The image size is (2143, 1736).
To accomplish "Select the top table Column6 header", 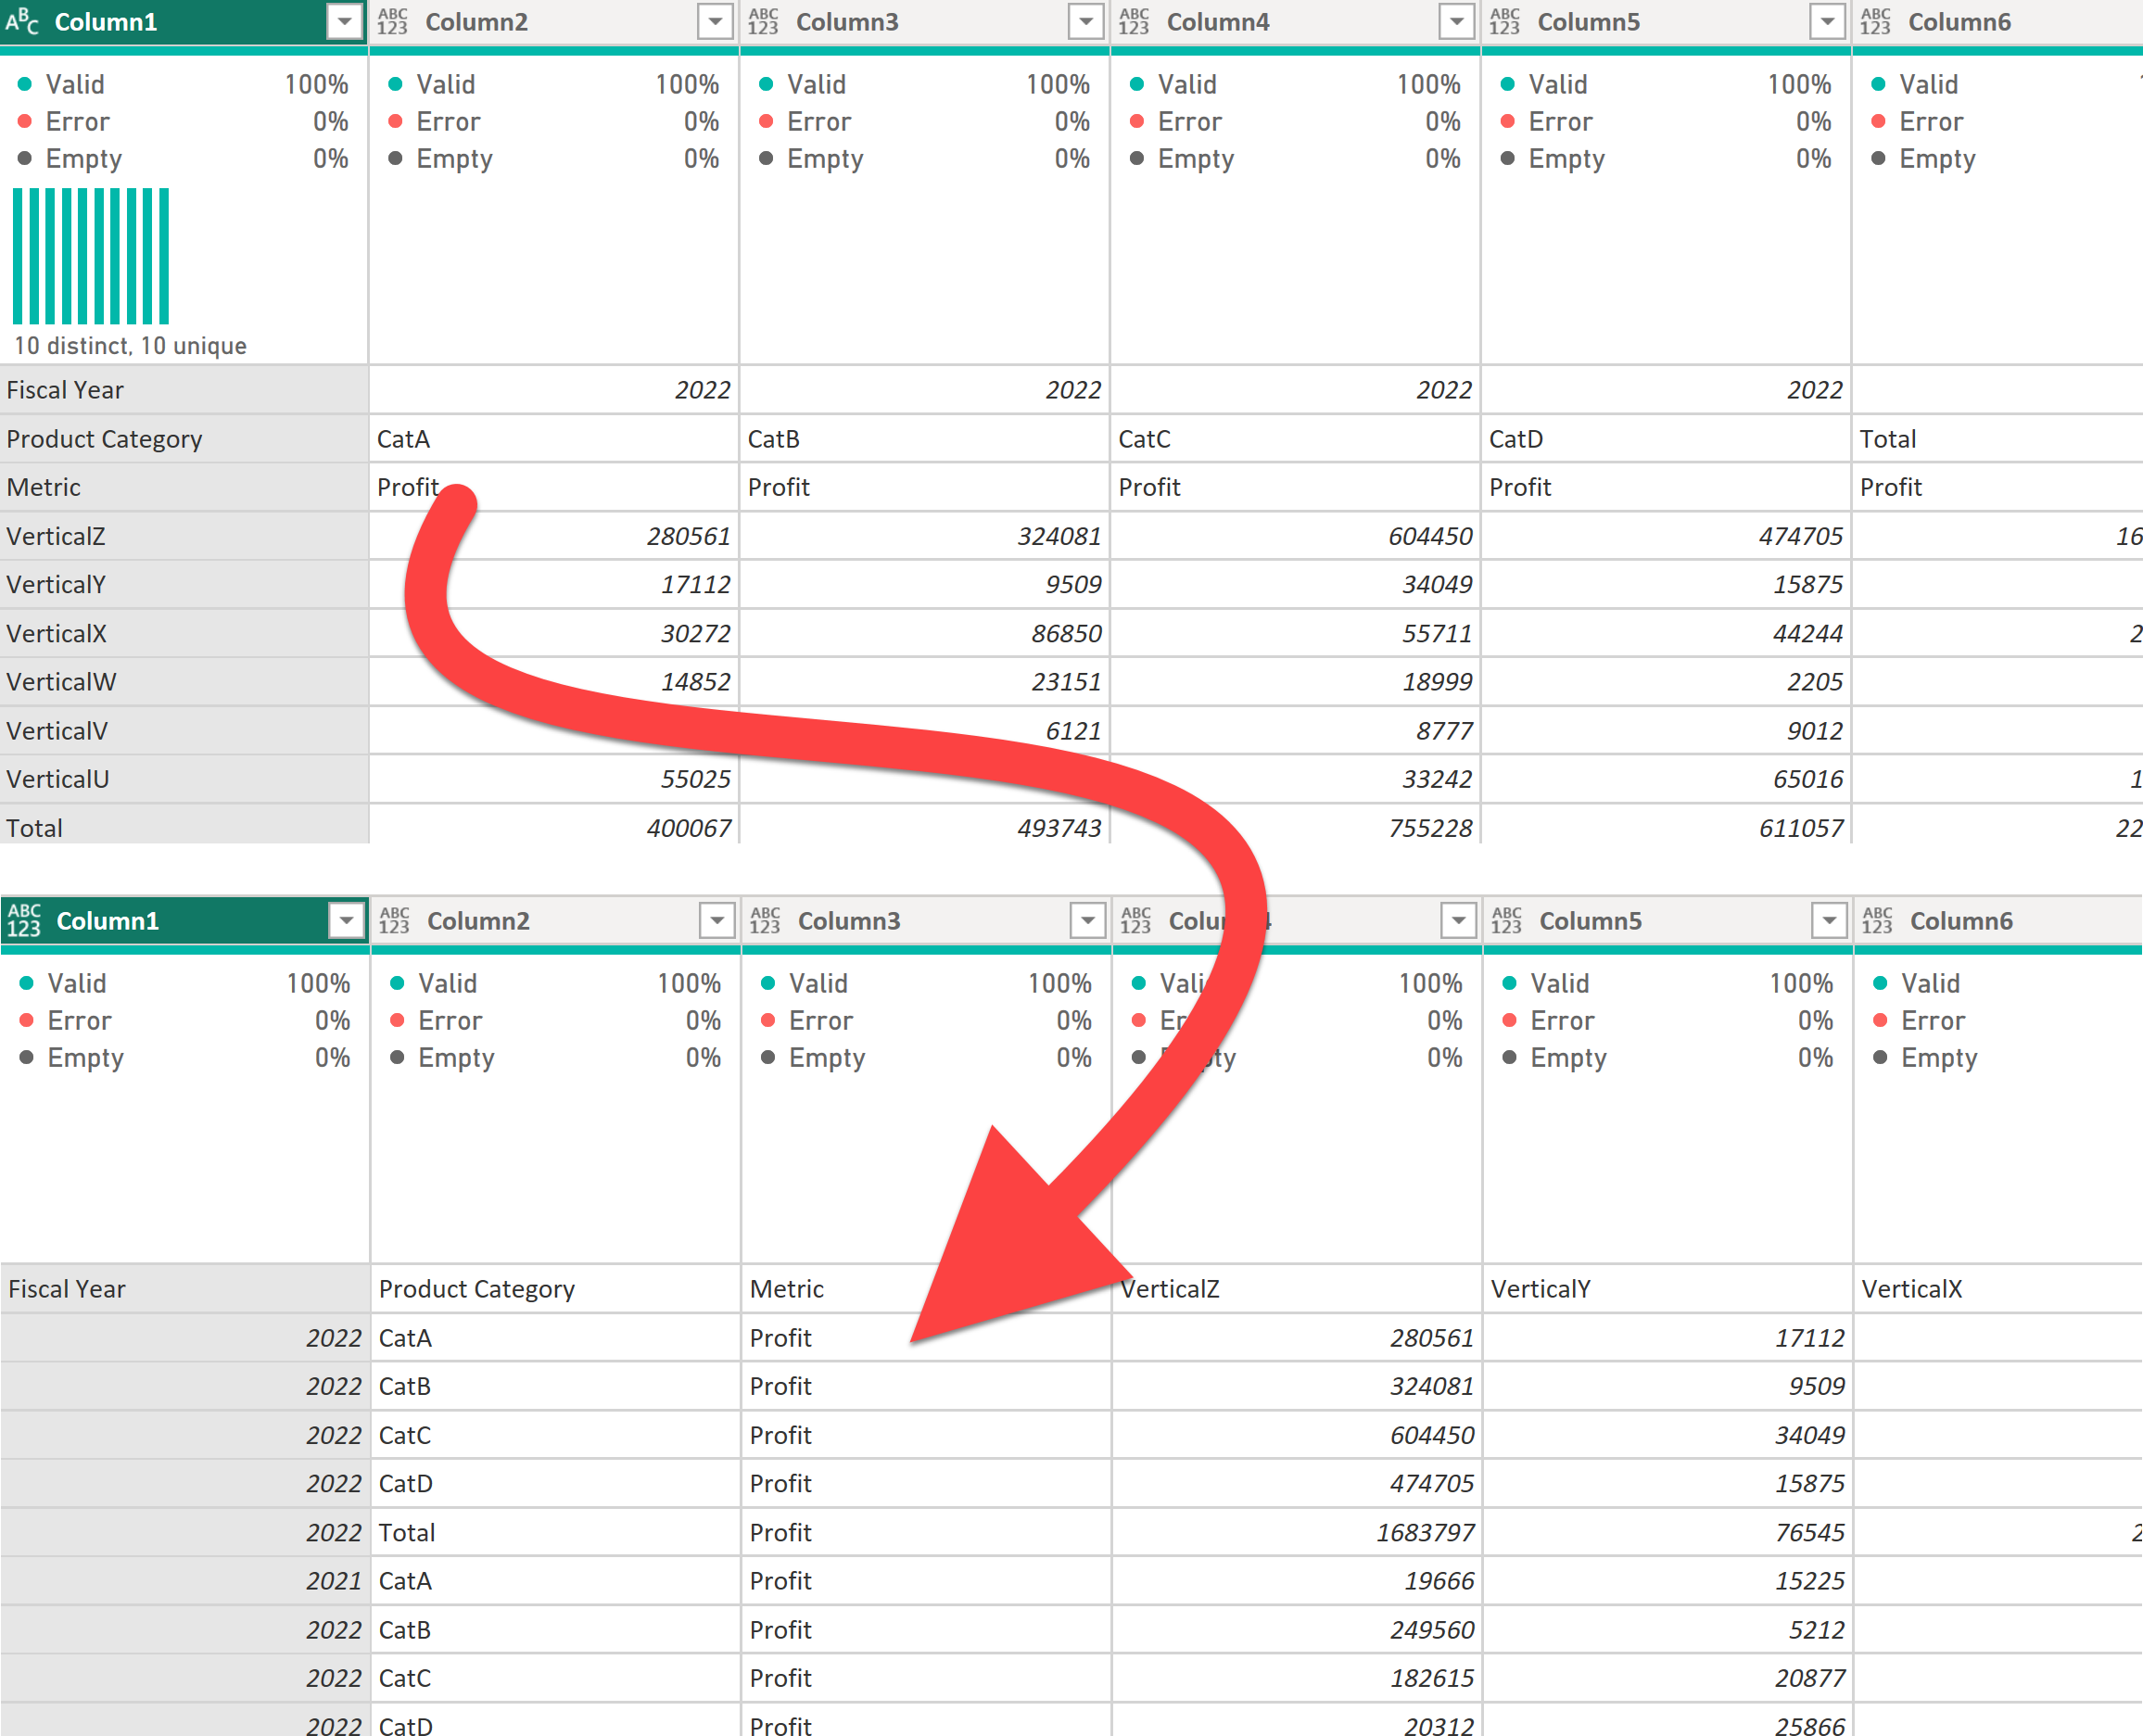I will point(1998,21).
